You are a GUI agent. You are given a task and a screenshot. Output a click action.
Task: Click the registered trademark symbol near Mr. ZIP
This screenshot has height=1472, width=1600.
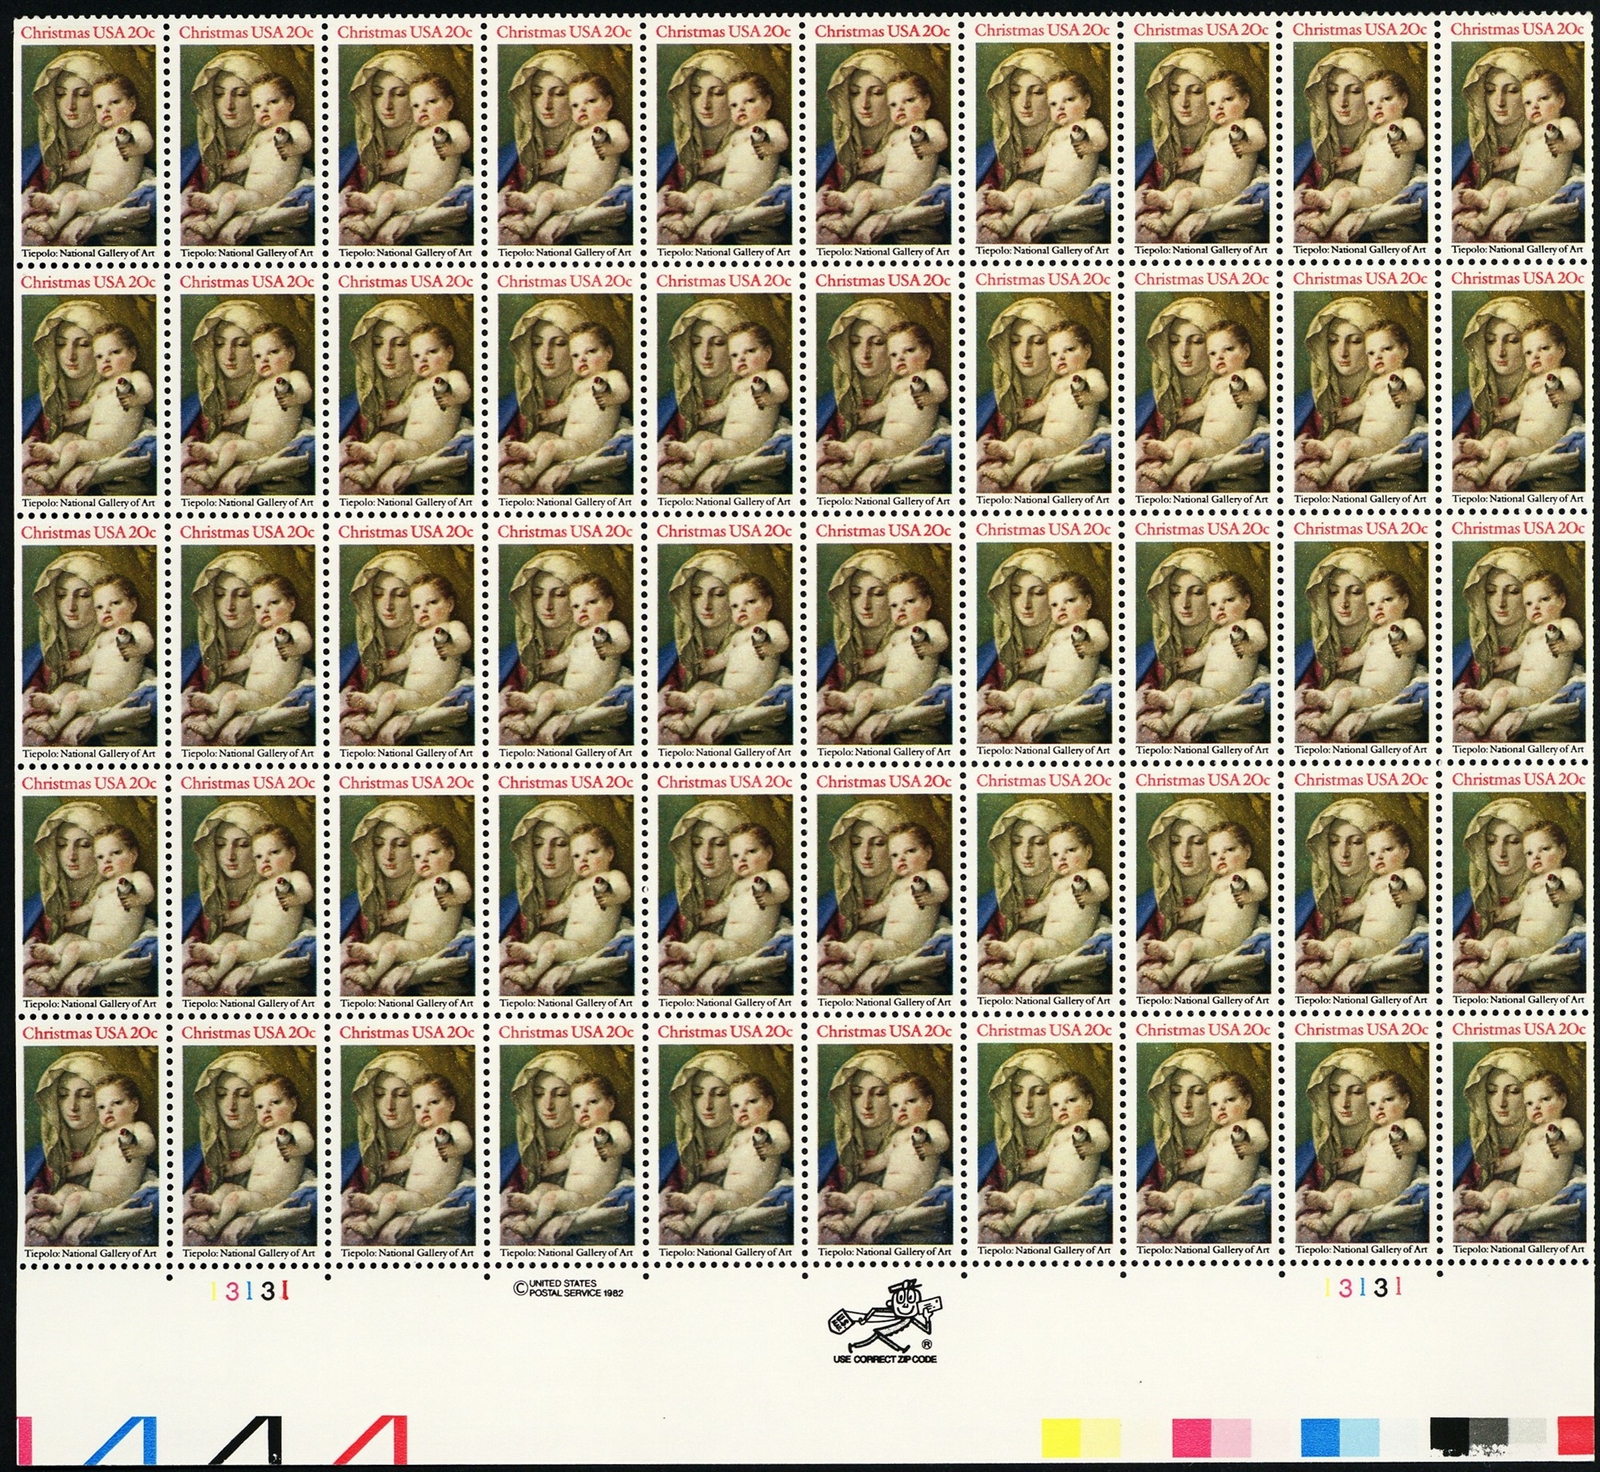(x=926, y=1345)
